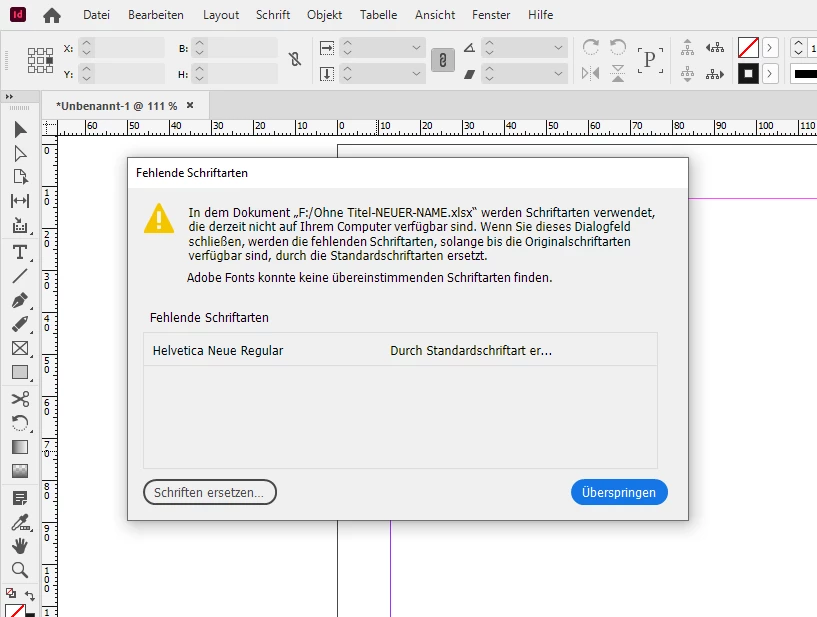Select the Content Collector tool
Image resolution: width=817 pixels, height=617 pixels.
click(20, 225)
